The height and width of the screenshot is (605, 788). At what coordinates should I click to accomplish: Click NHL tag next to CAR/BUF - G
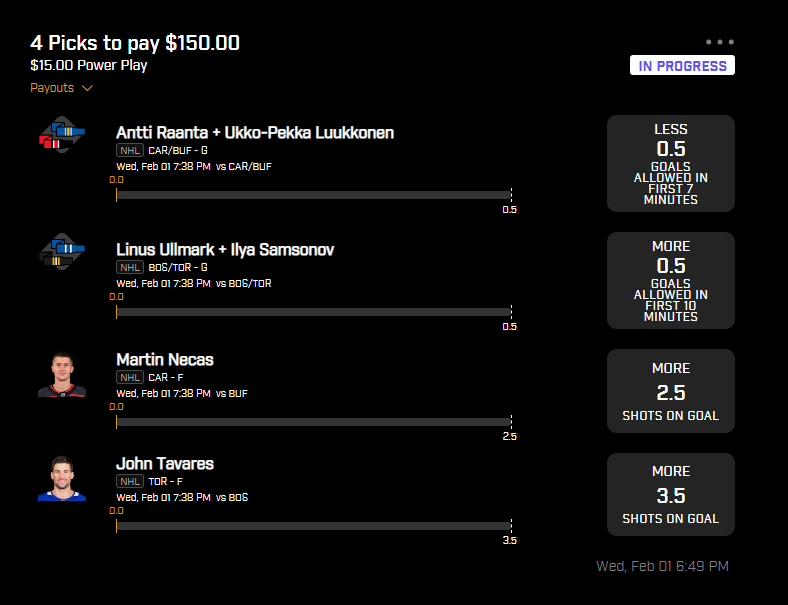tap(130, 150)
